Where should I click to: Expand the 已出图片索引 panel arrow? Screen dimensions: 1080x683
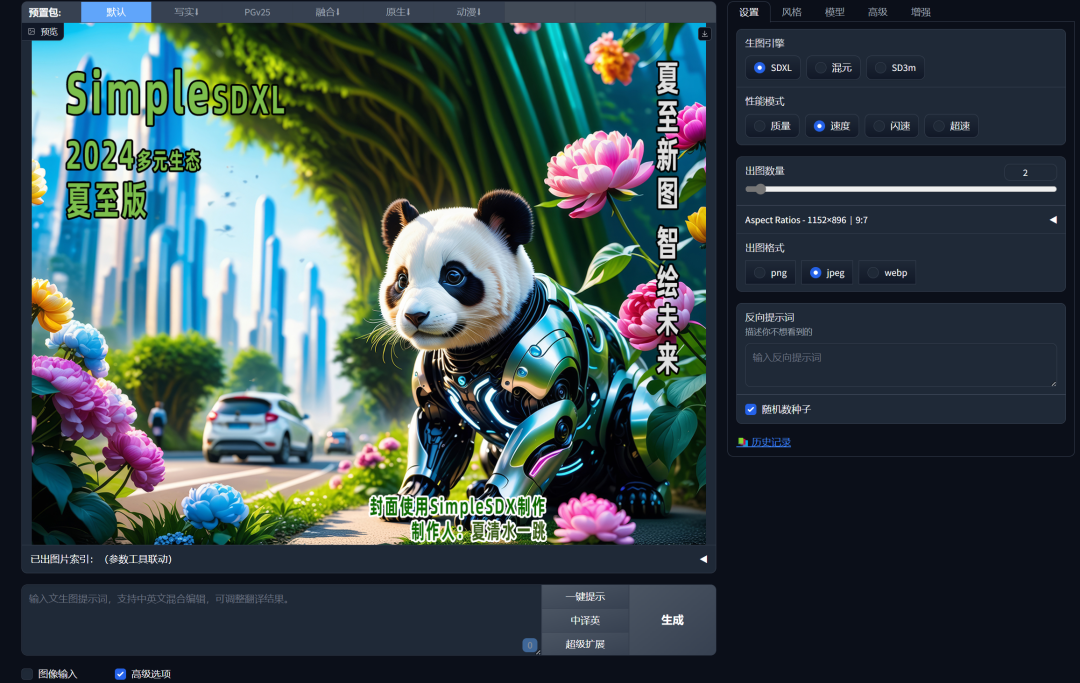703,559
